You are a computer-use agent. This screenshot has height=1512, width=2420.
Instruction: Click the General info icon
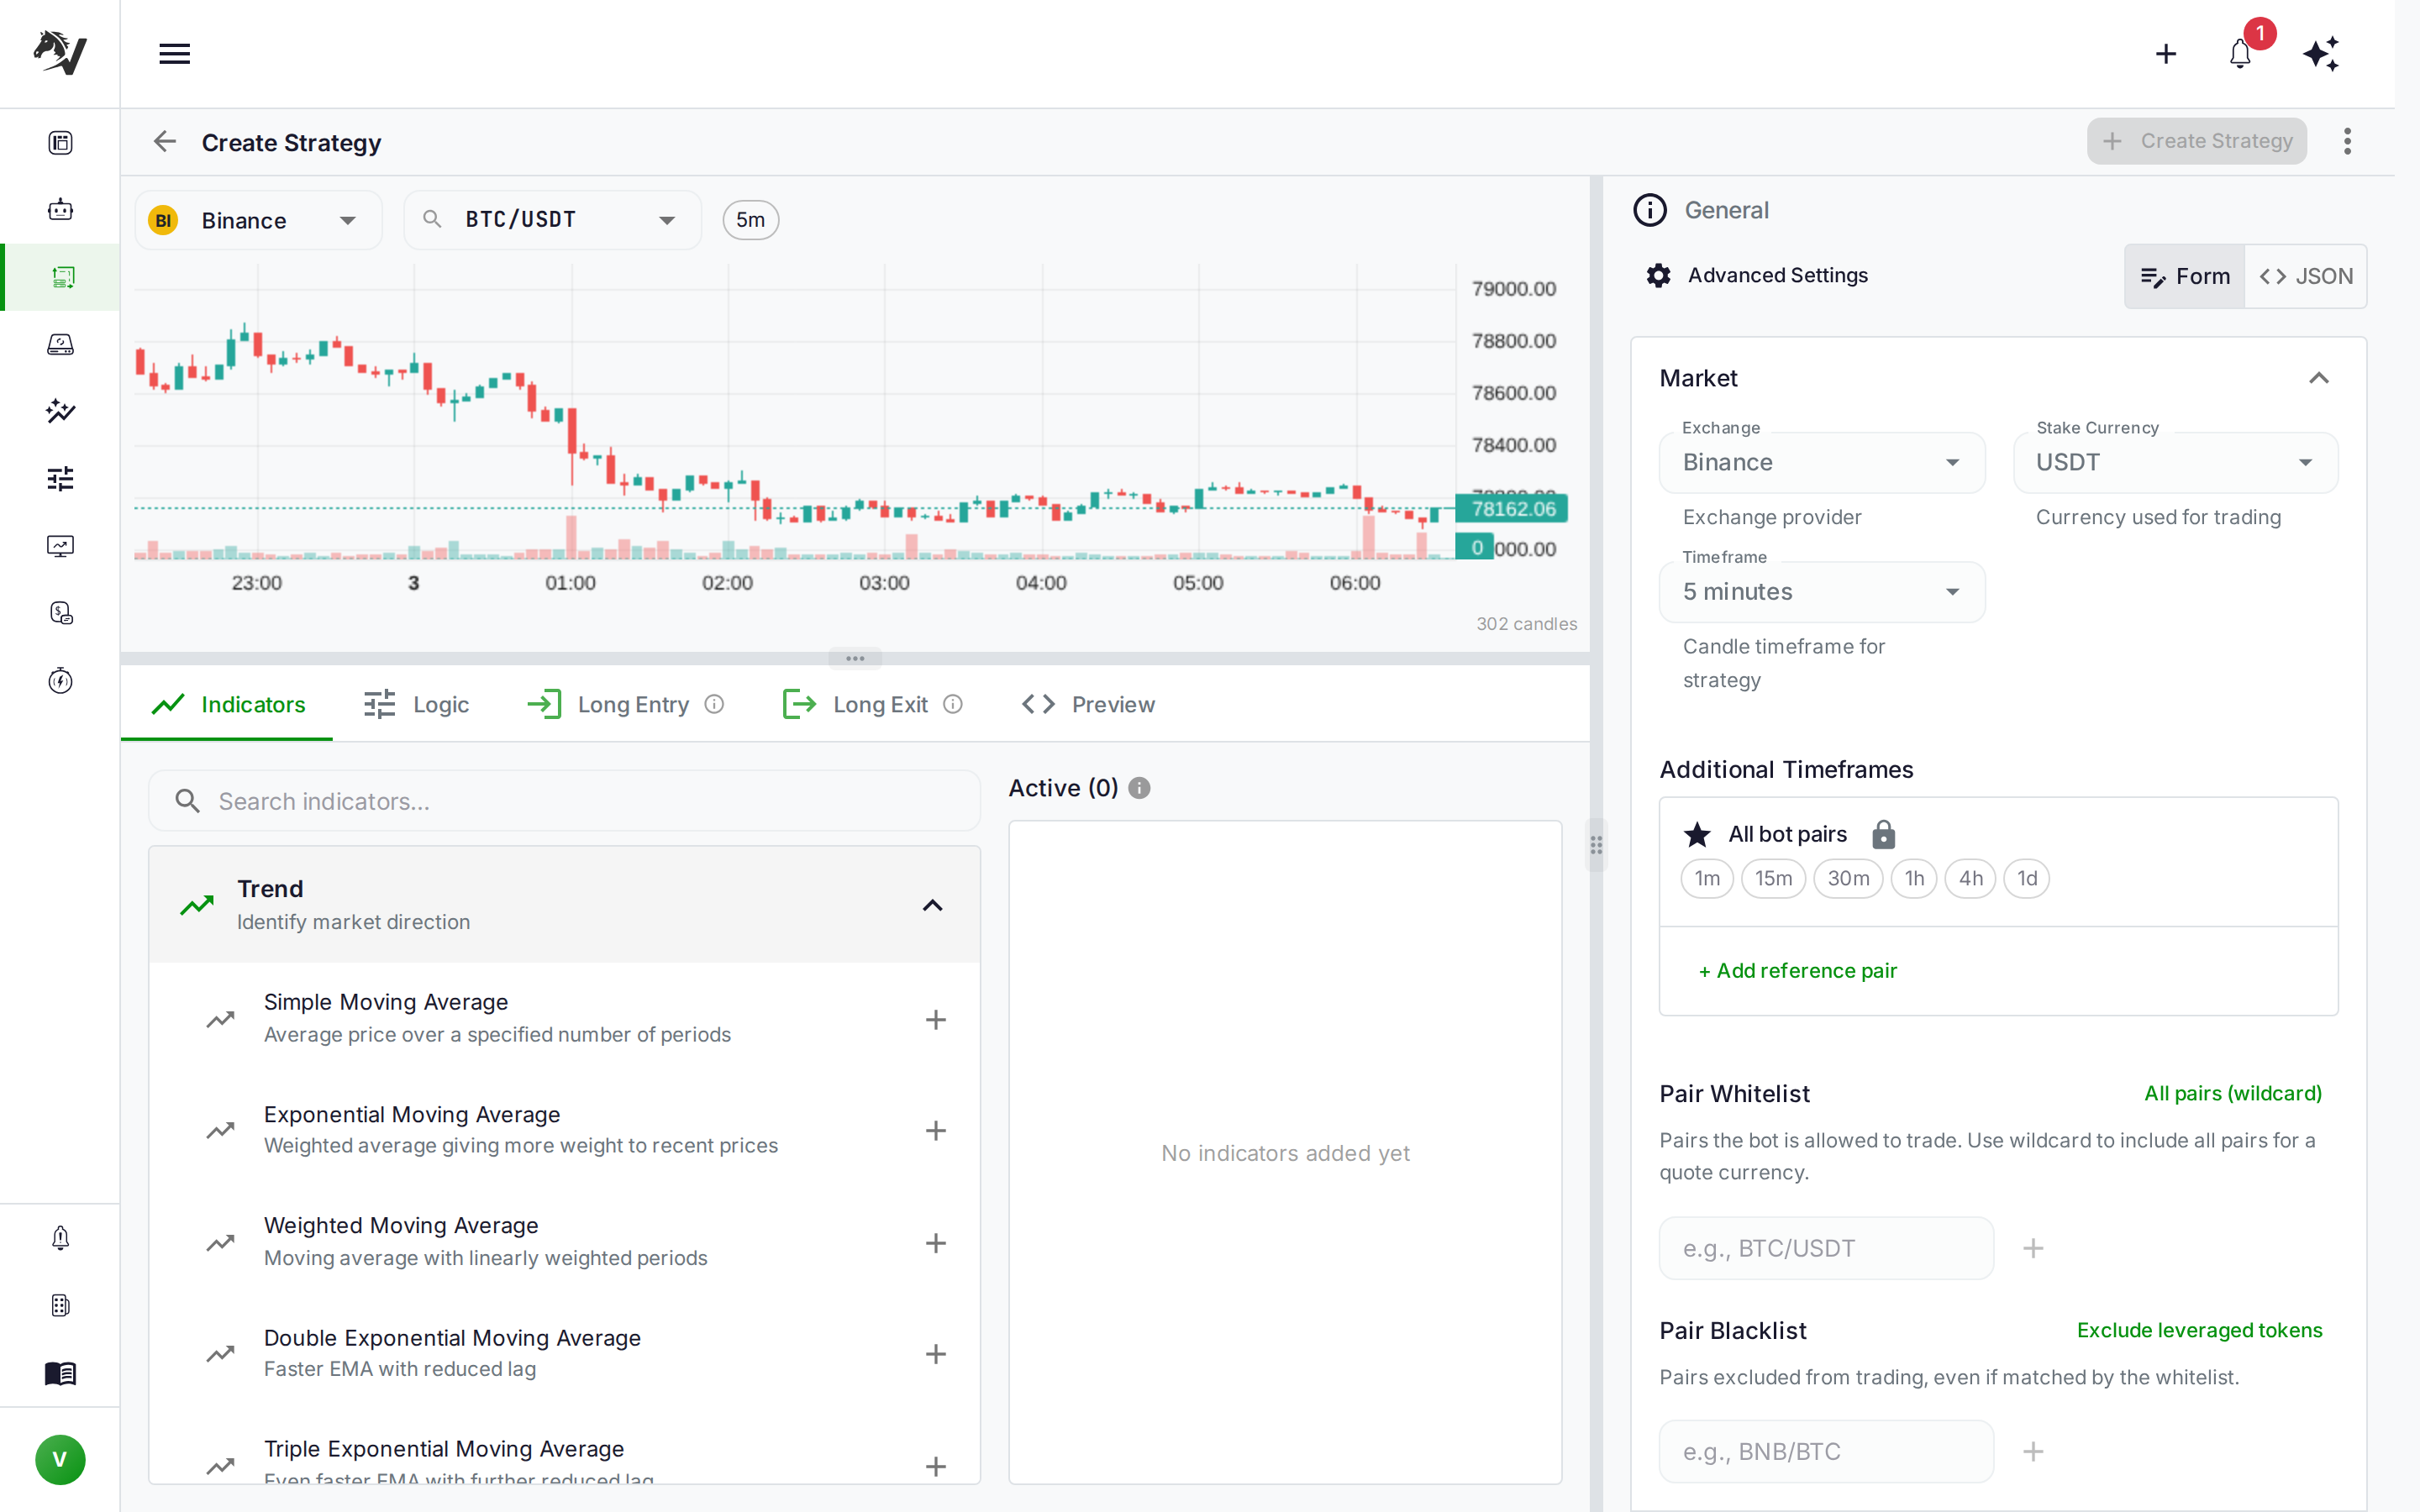1650,210
